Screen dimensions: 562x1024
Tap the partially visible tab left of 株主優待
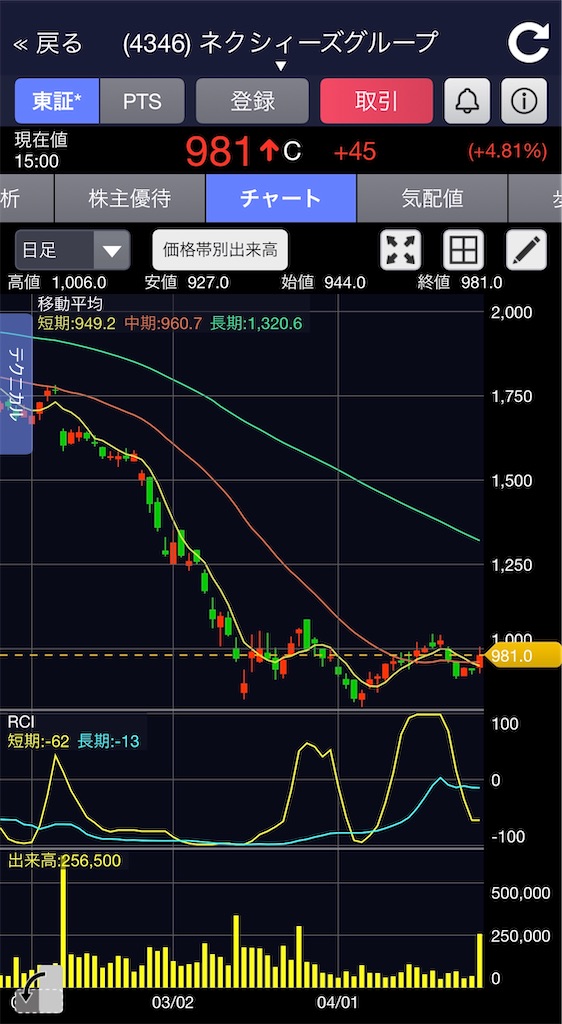click(x=26, y=199)
